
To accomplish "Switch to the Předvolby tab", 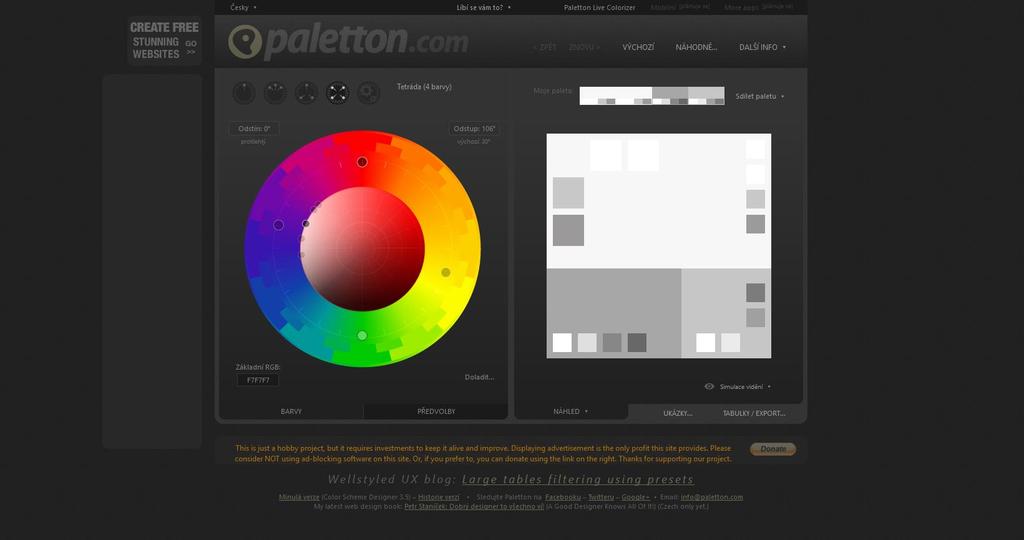I will click(x=436, y=411).
